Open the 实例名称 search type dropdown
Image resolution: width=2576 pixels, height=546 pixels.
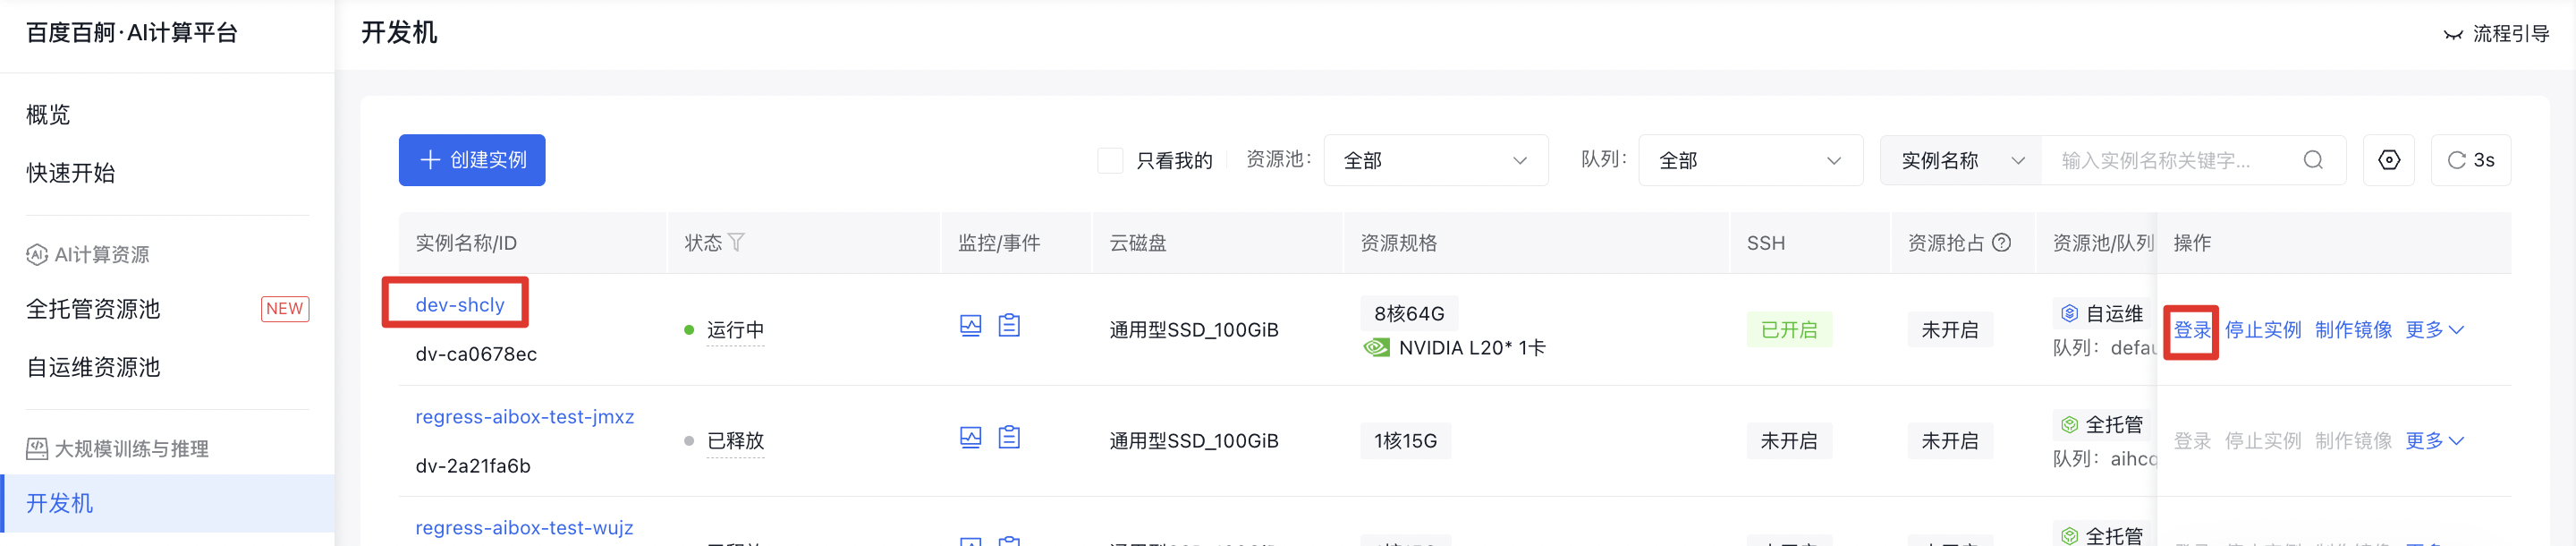[x=1960, y=160]
